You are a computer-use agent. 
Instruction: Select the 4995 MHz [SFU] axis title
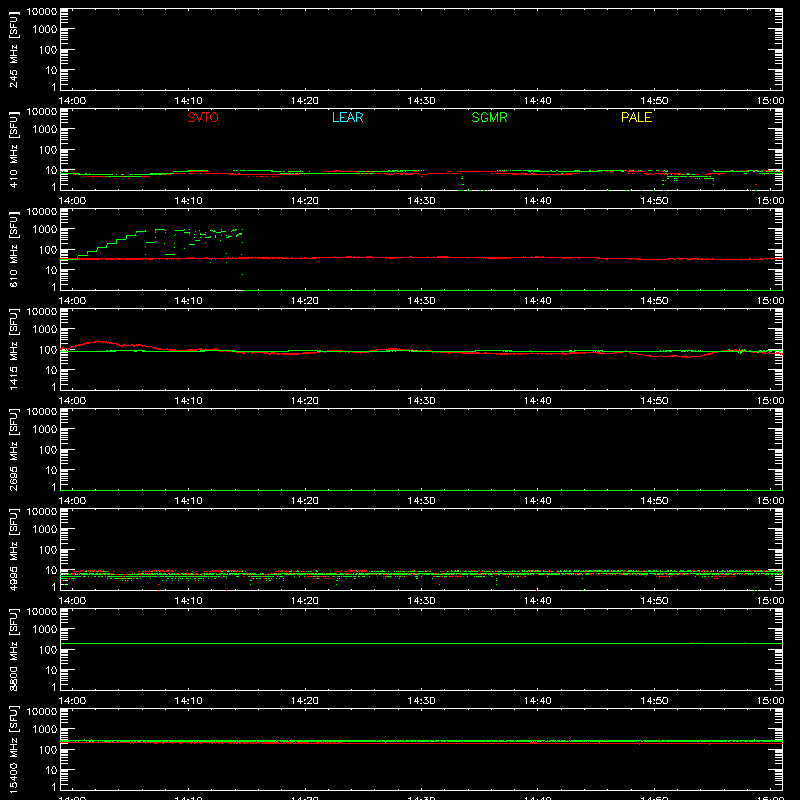[x=13, y=549]
